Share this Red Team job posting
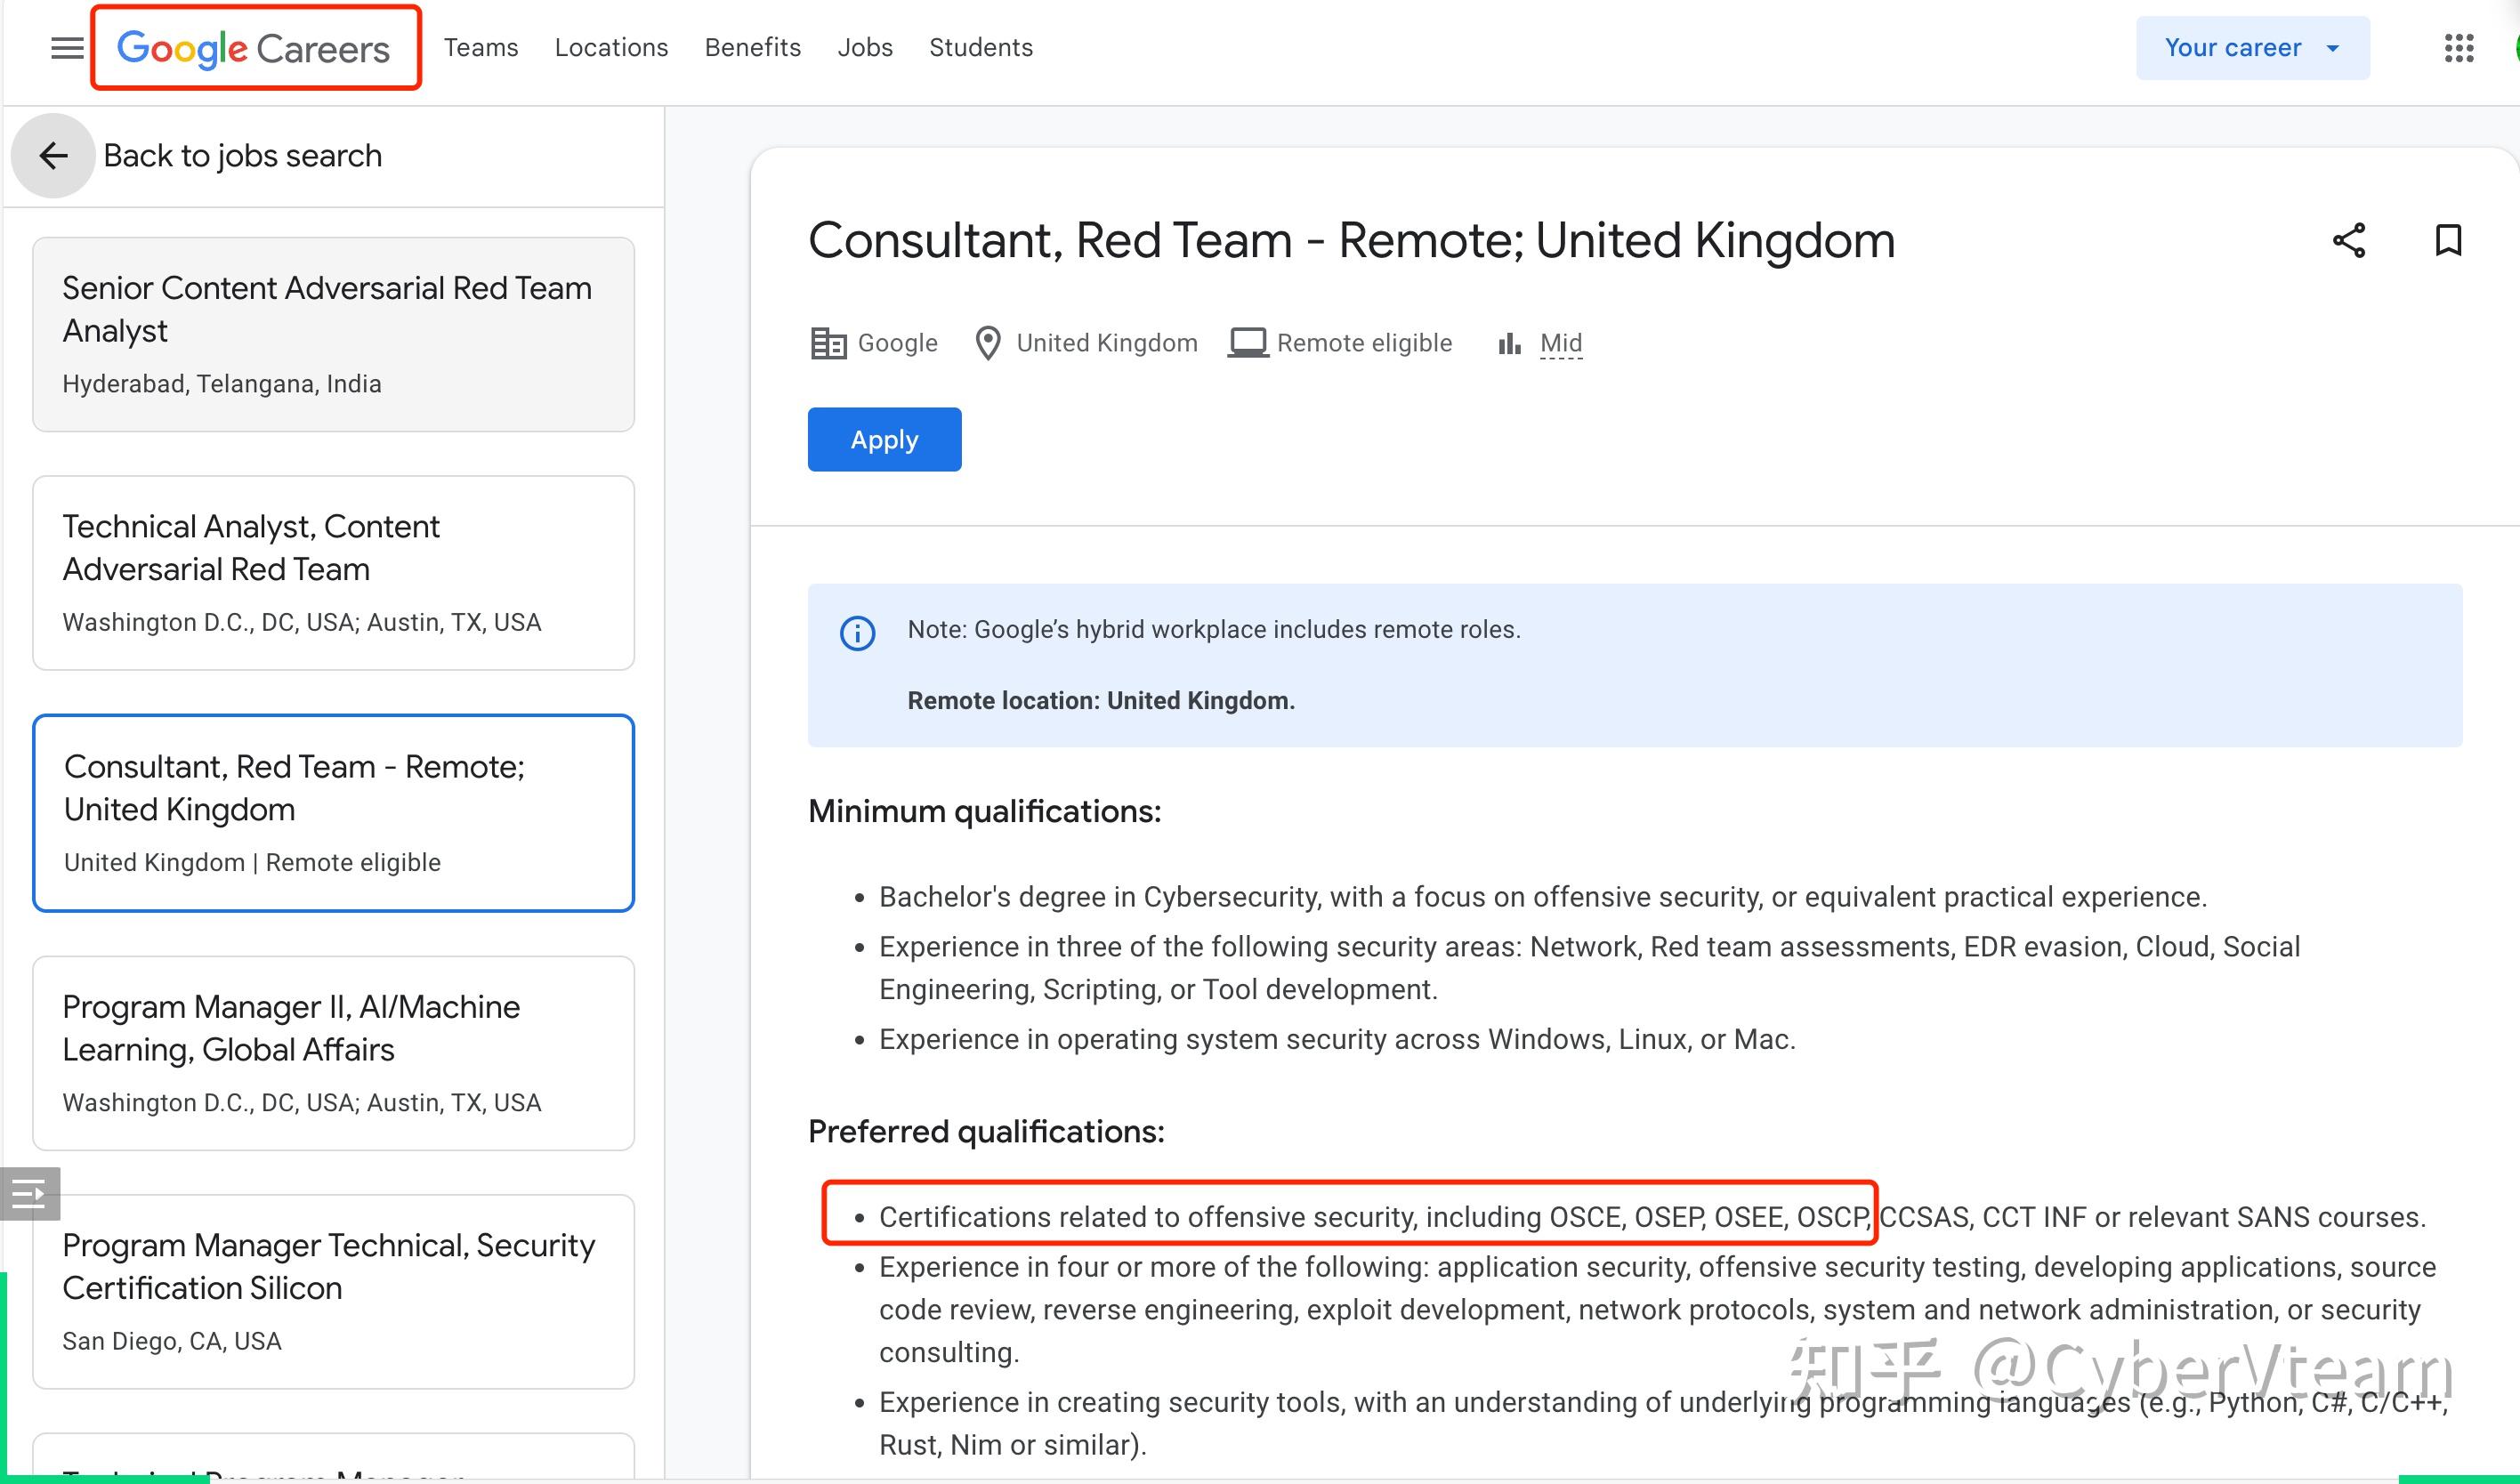The image size is (2520, 1484). tap(2348, 241)
